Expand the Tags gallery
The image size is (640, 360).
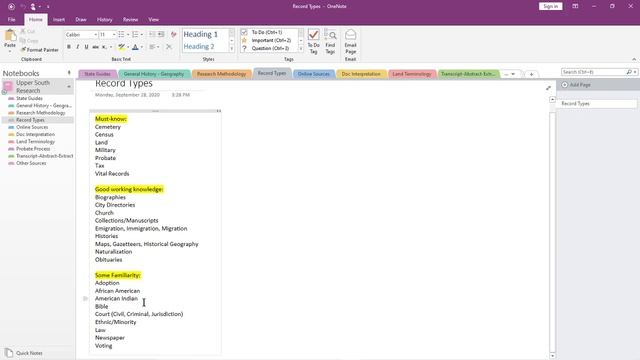(301, 49)
